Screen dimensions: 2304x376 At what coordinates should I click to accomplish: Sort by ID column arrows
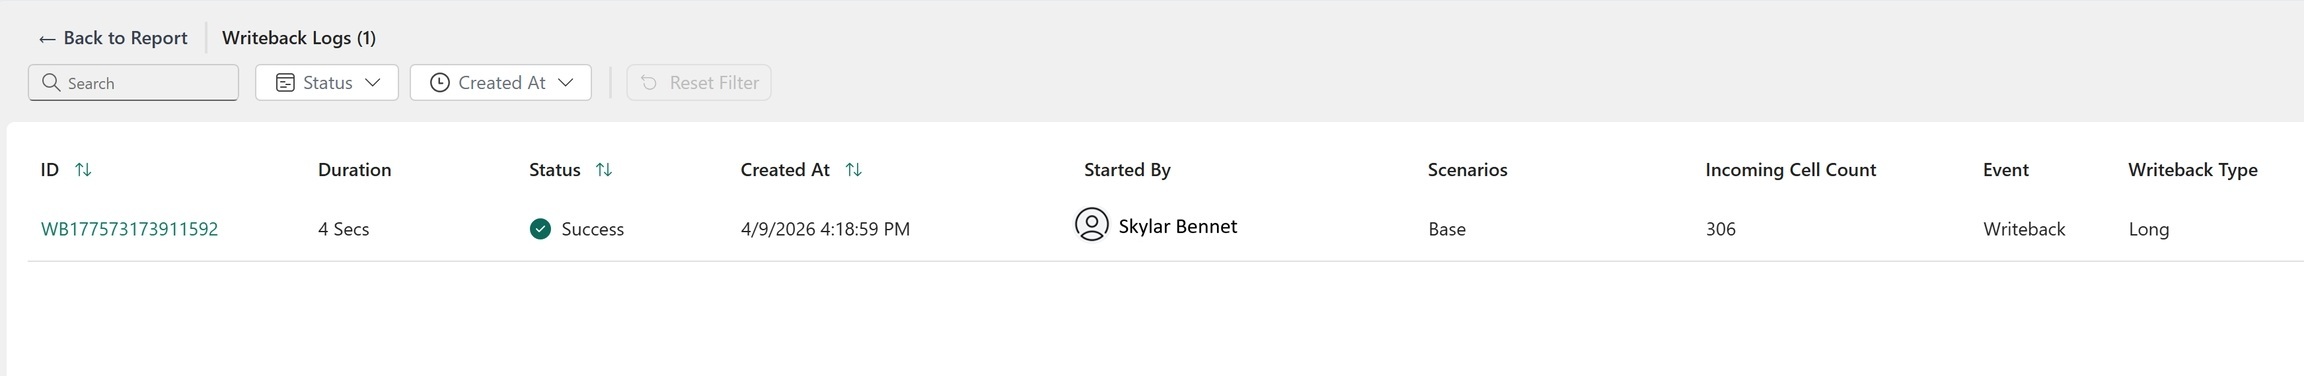pyautogui.click(x=83, y=170)
